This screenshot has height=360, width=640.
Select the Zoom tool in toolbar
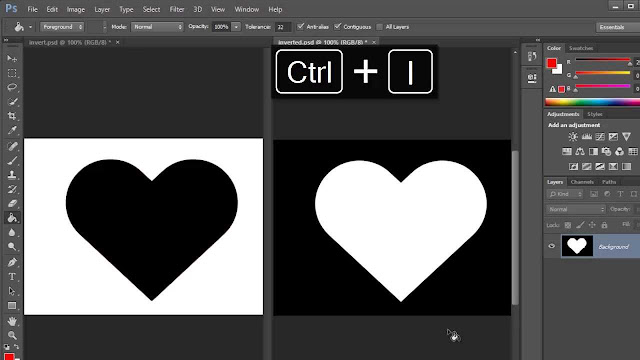click(12, 336)
